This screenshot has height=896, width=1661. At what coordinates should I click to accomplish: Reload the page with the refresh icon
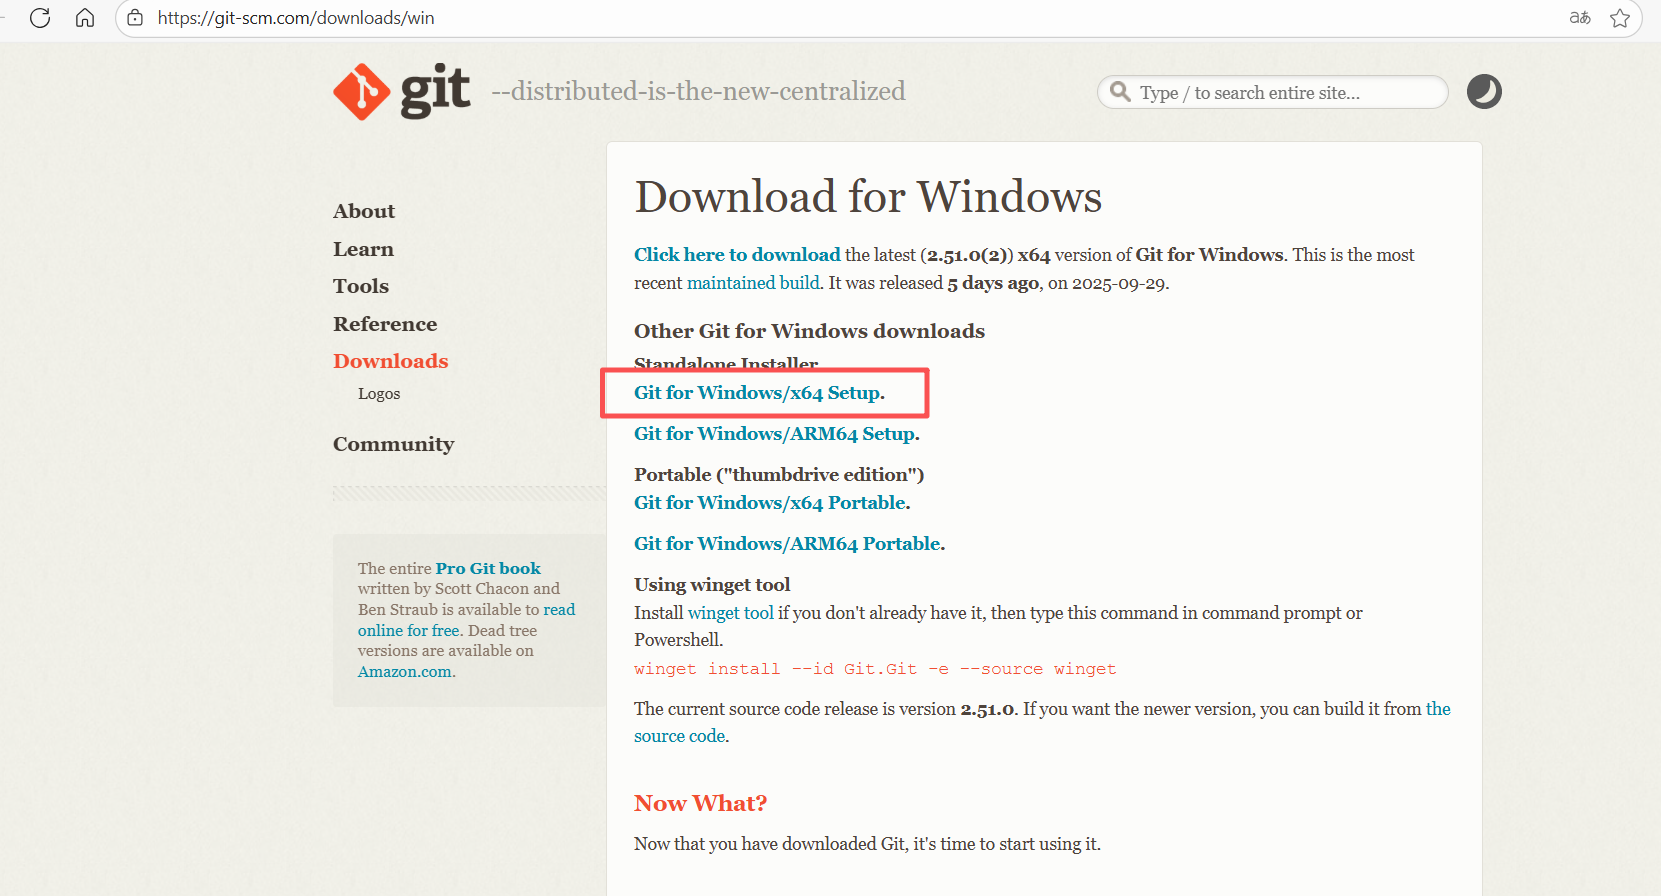(x=40, y=18)
